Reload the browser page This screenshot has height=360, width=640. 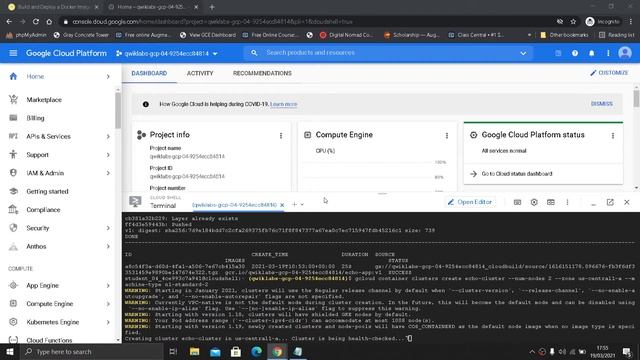[x=36, y=22]
